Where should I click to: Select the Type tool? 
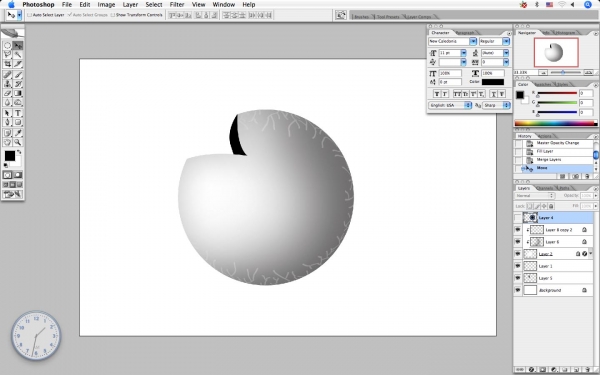tap(18, 113)
